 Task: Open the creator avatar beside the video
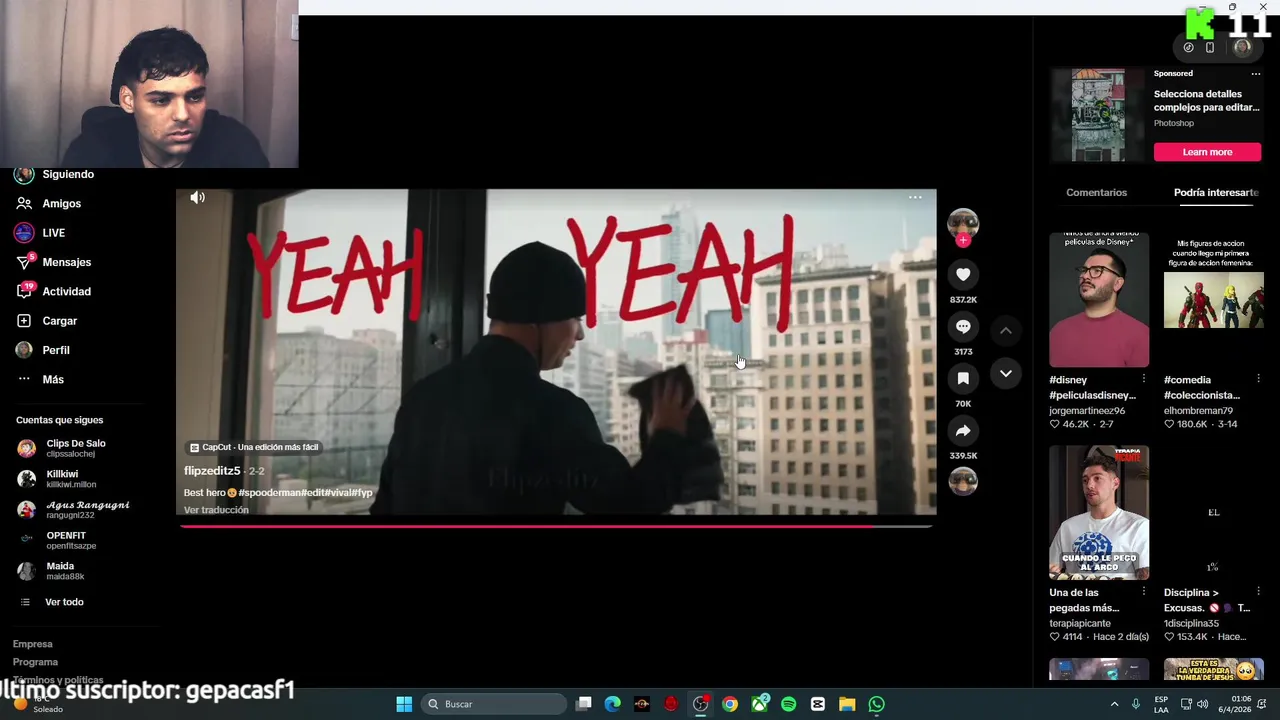point(963,222)
